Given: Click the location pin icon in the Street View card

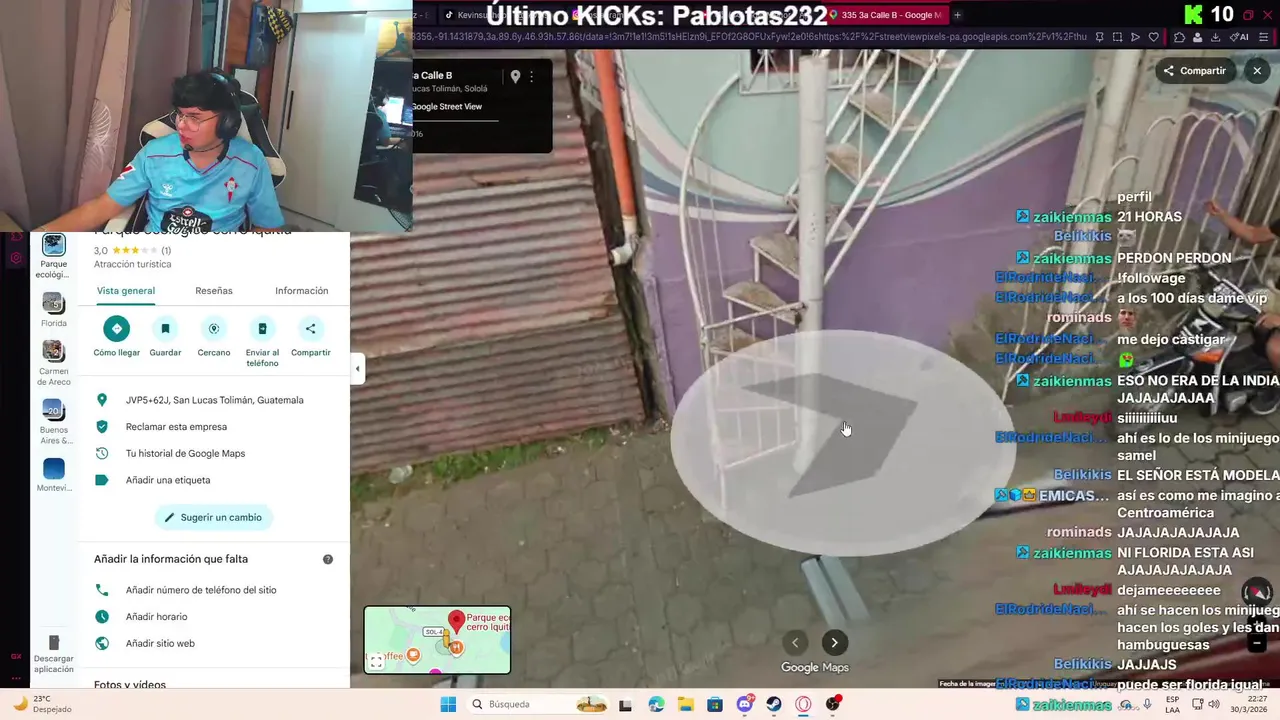Looking at the screenshot, I should click(x=515, y=77).
